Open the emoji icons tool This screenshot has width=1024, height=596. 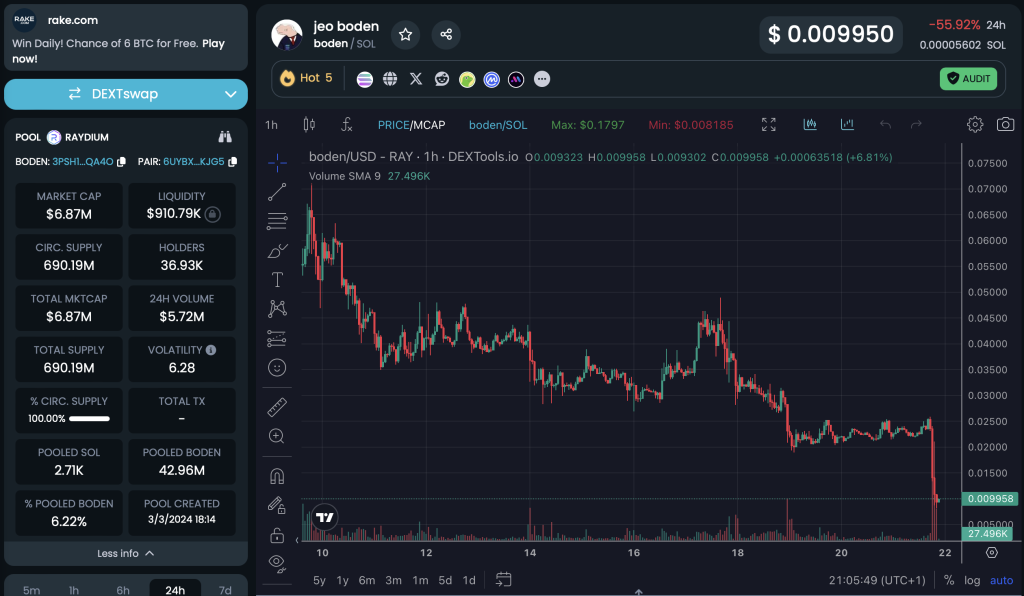[x=277, y=368]
